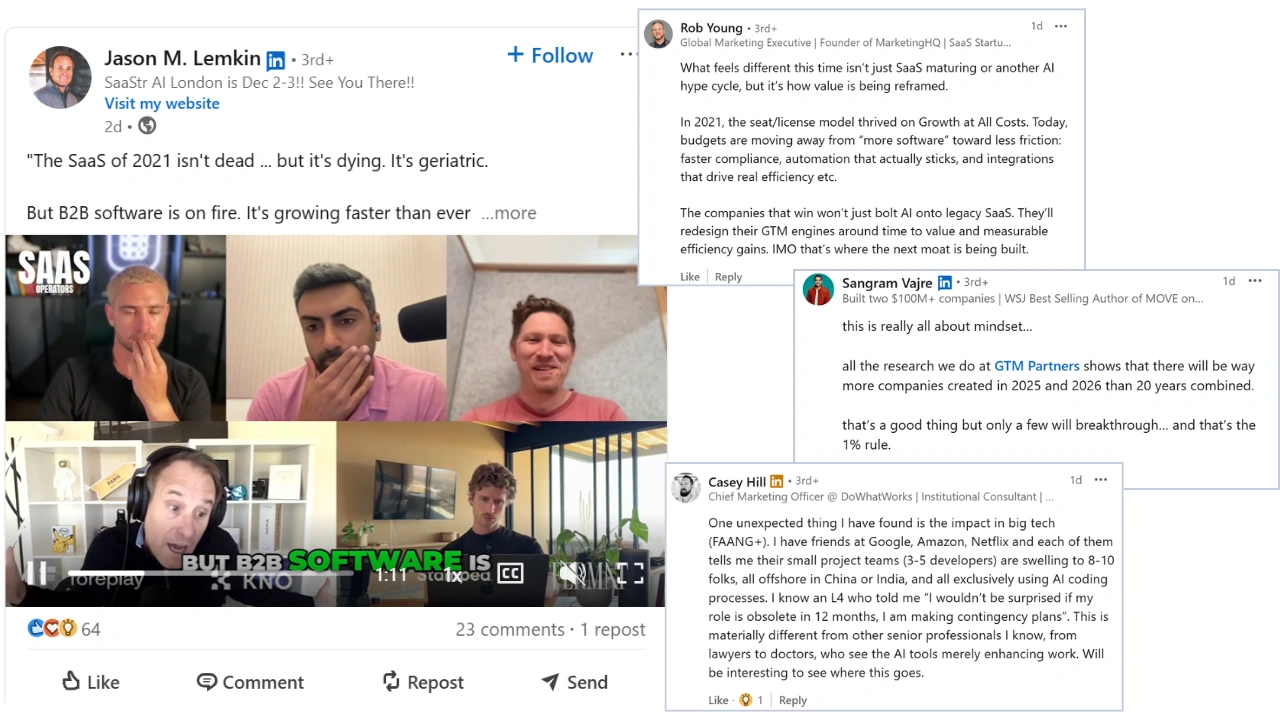Unmute the video speaker icon
Image resolution: width=1280 pixels, height=720 pixels.
[572, 574]
